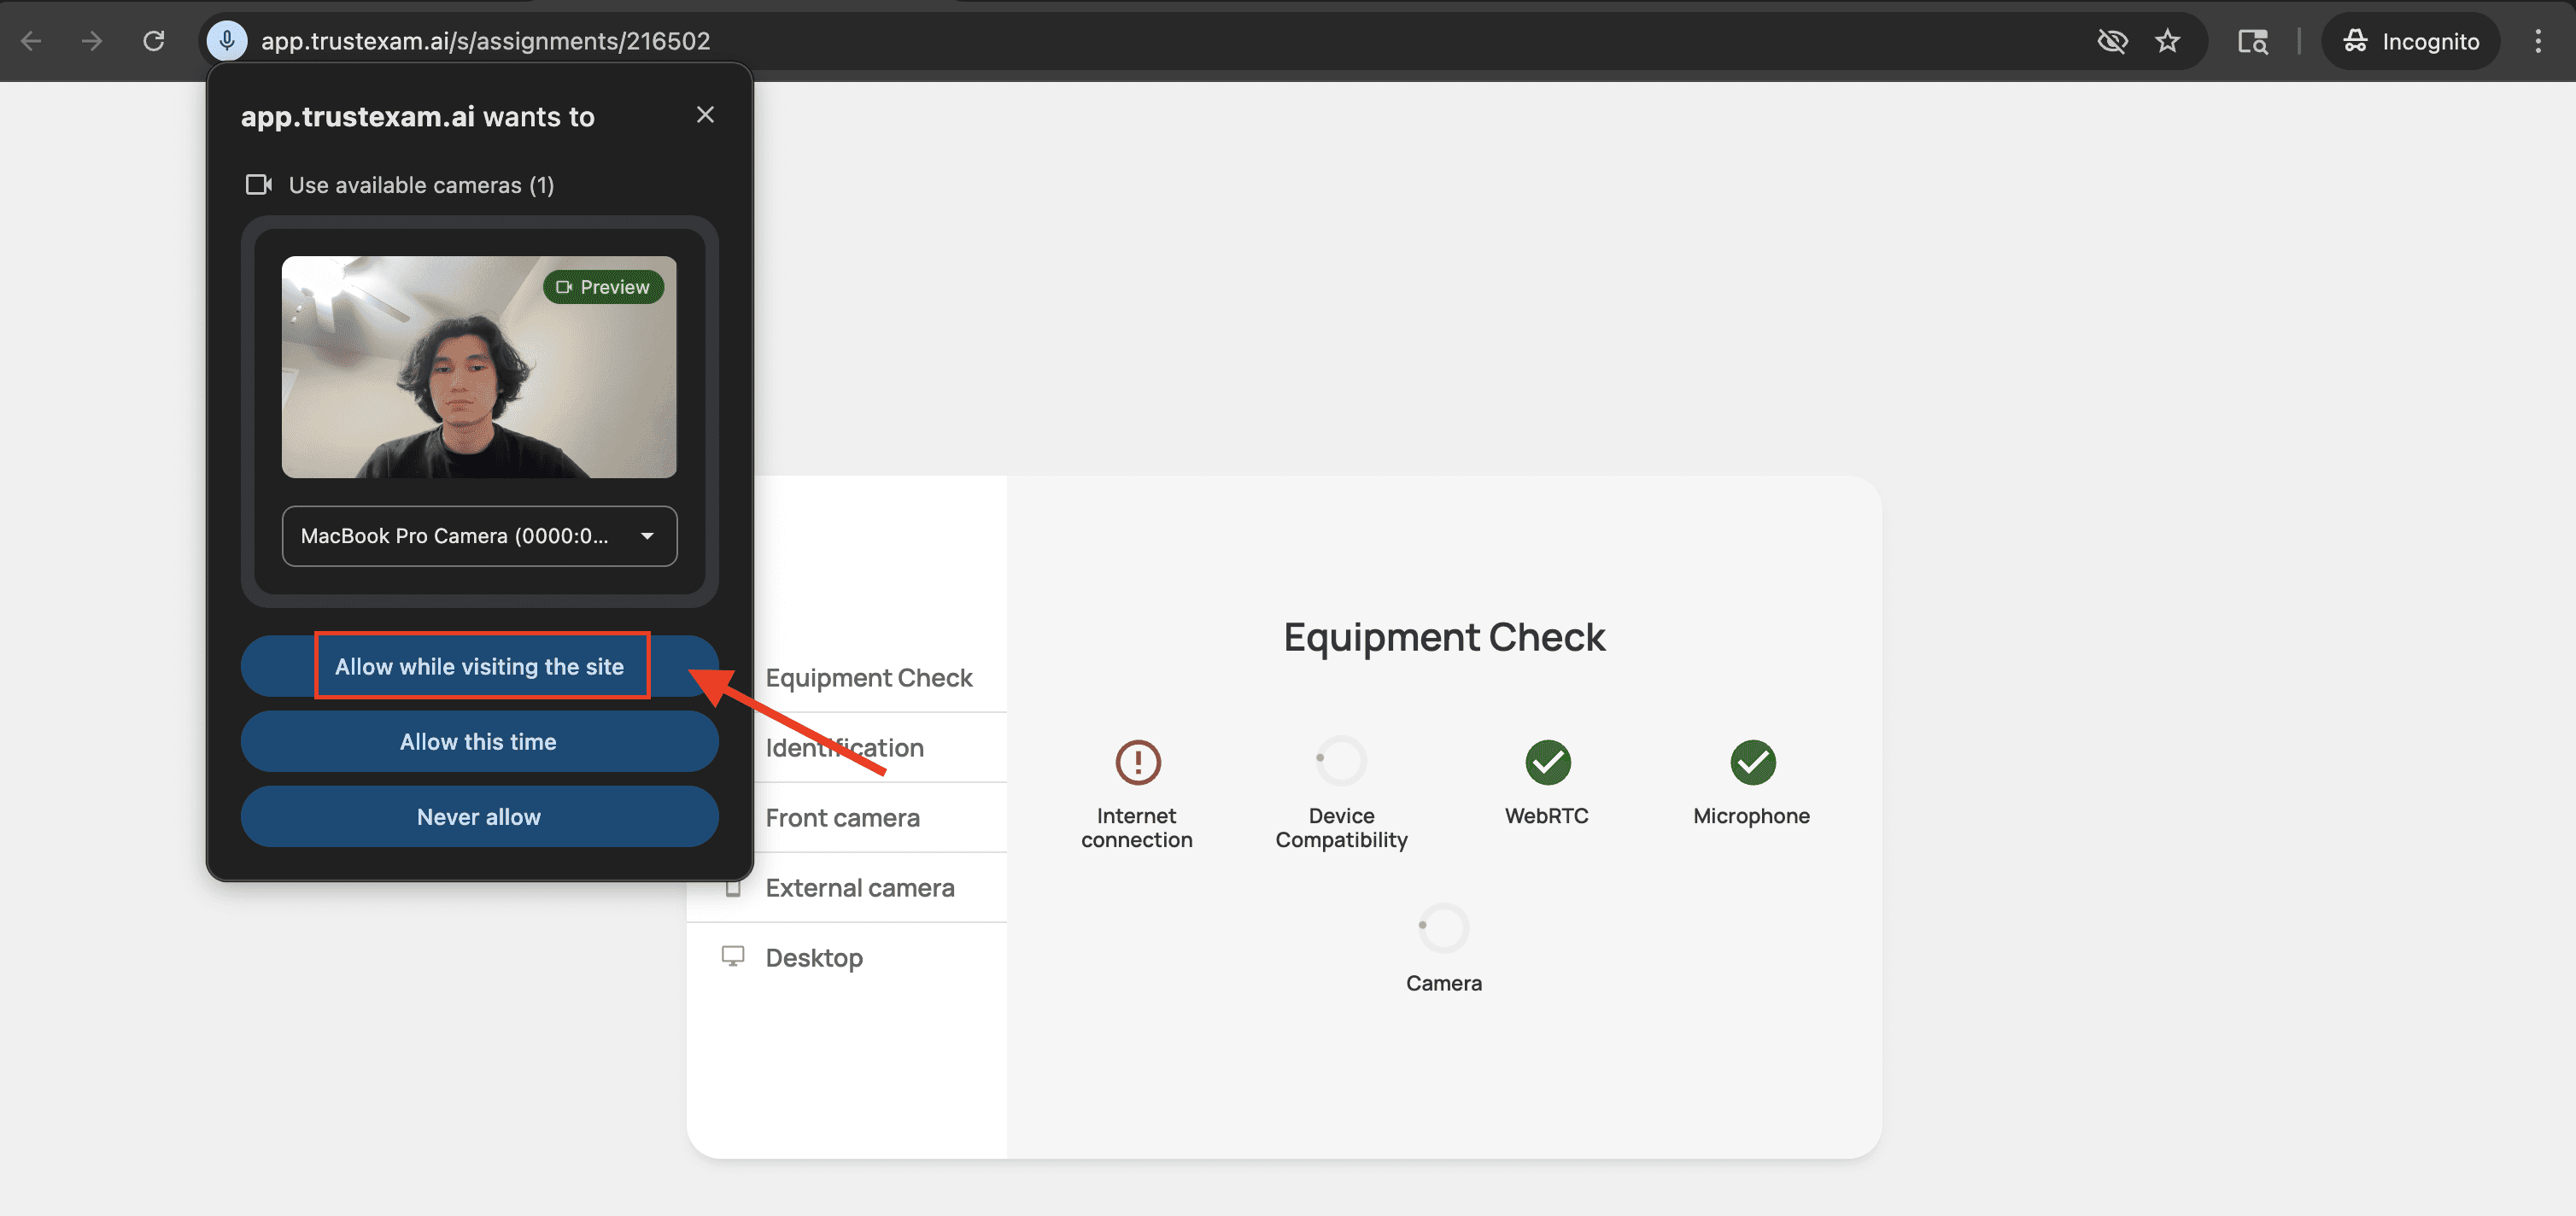Click the Incognito profile button
Screen dimensions: 2576x1216
pyautogui.click(x=2410, y=41)
